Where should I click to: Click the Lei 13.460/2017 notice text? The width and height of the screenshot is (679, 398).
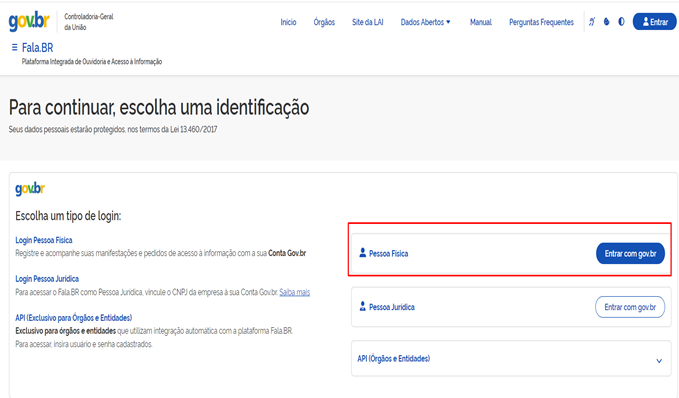pos(113,129)
